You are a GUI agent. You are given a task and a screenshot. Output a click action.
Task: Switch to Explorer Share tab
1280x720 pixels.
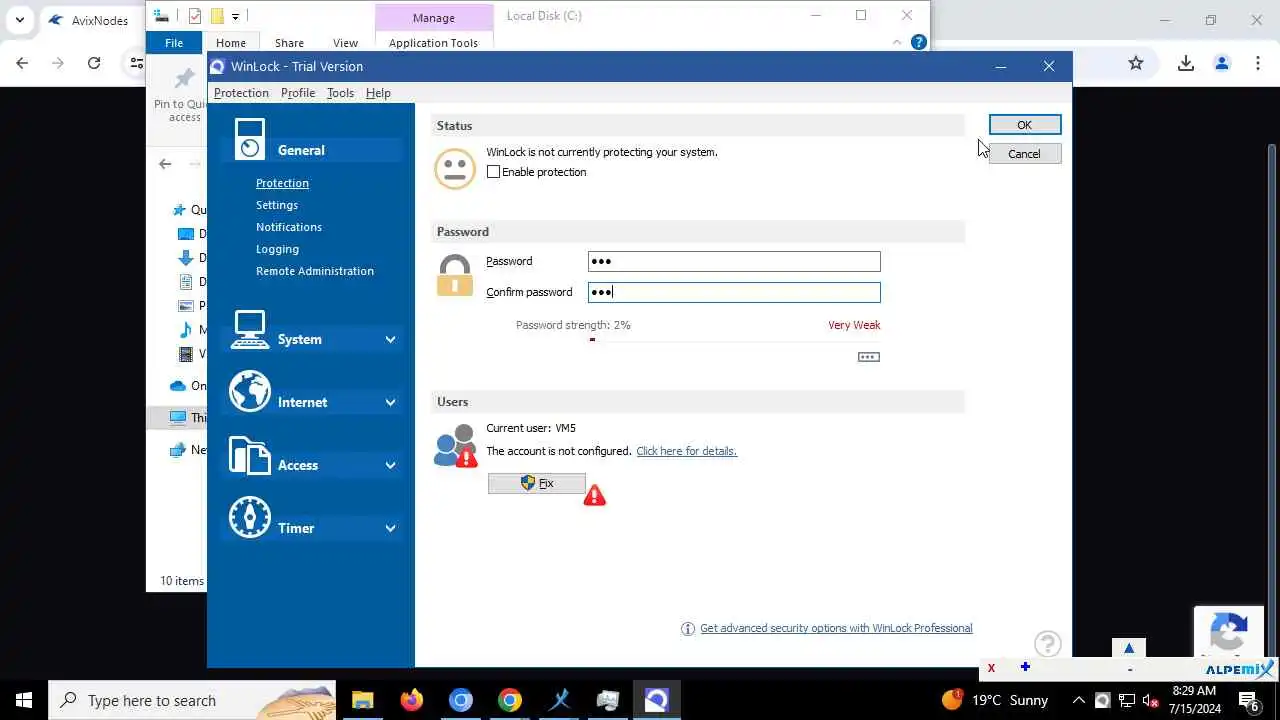pyautogui.click(x=289, y=43)
